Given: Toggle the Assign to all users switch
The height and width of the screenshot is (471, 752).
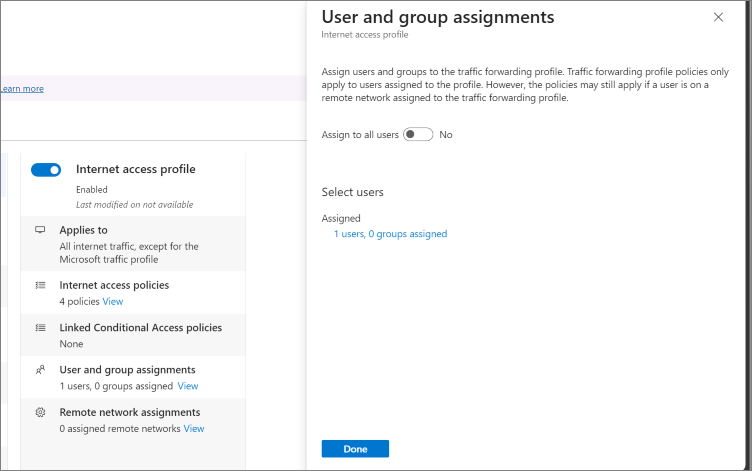Looking at the screenshot, I should 418,134.
